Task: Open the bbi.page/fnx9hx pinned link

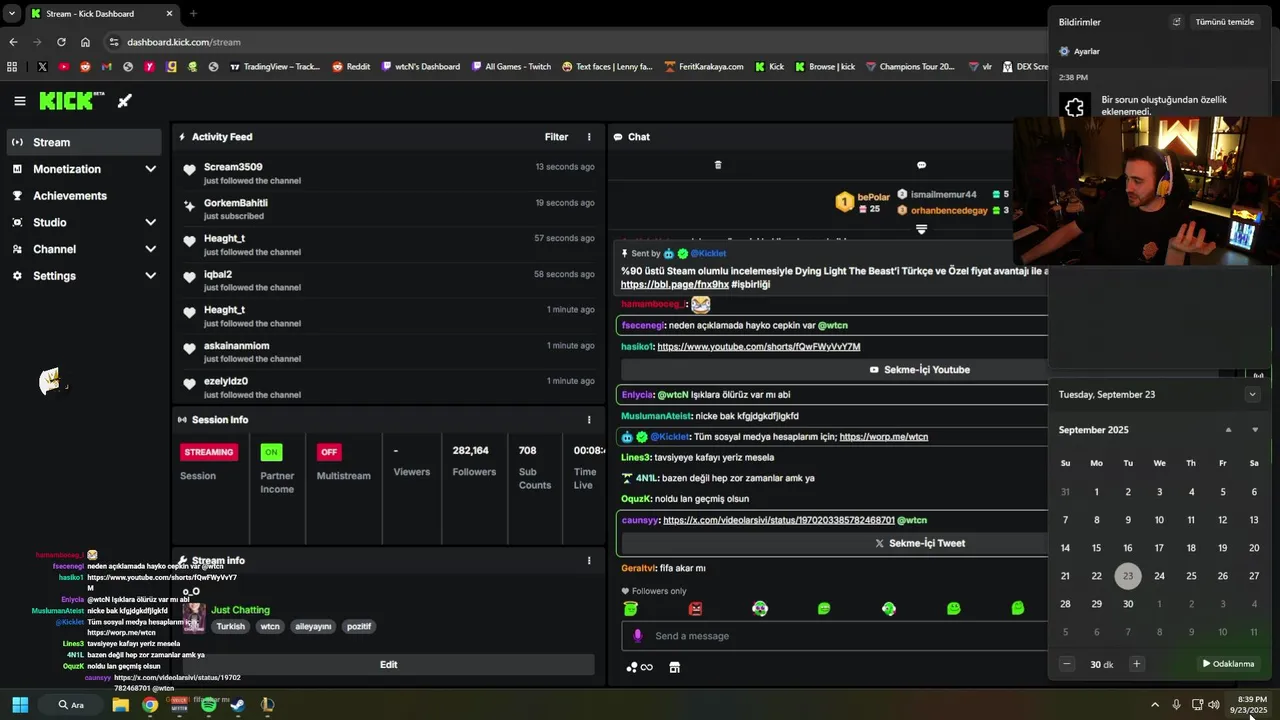Action: [x=675, y=285]
